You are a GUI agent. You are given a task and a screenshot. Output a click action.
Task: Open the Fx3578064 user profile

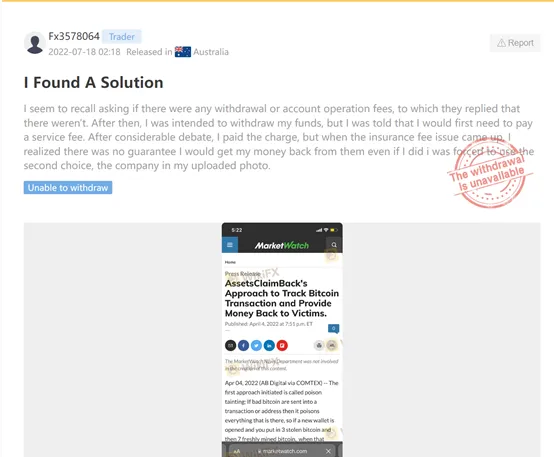pyautogui.click(x=74, y=36)
